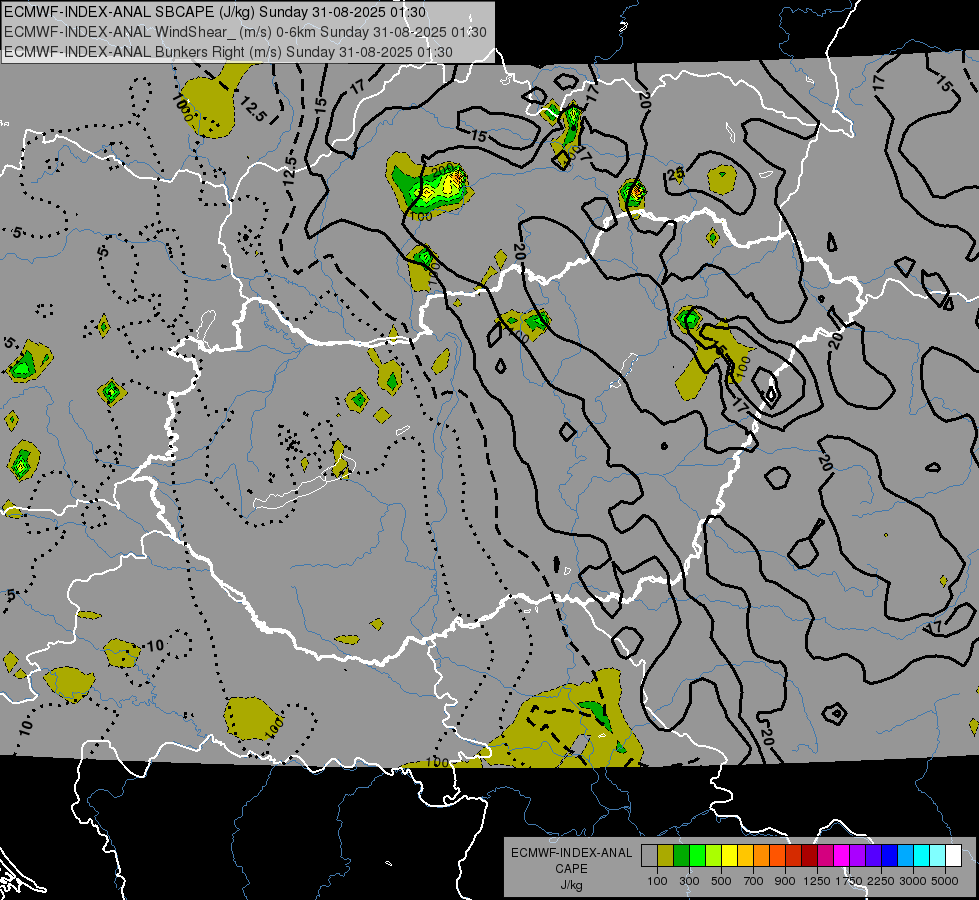This screenshot has height=900, width=979.
Task: Select the magenta legend swatch
Action: (x=842, y=855)
